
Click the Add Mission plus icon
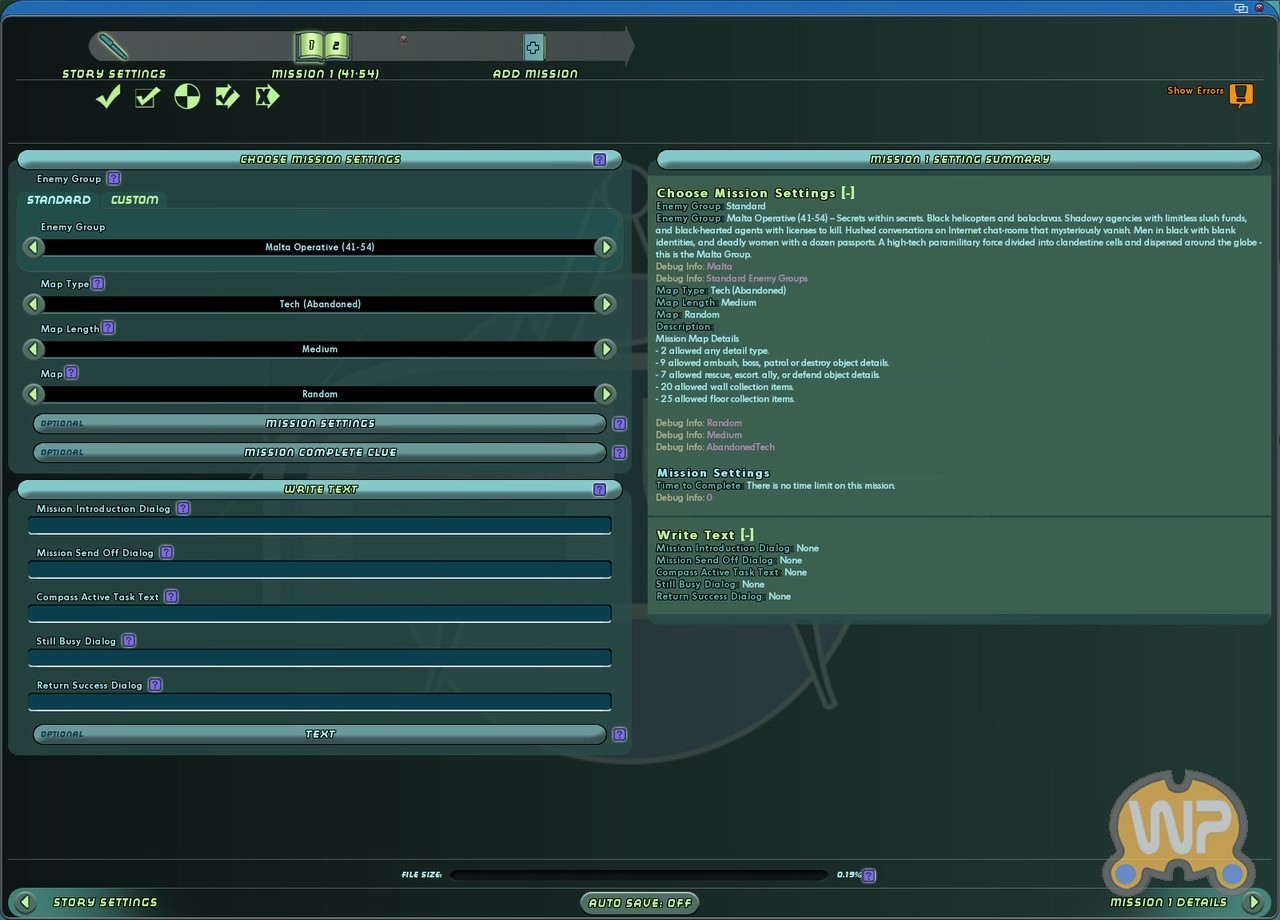tap(533, 47)
